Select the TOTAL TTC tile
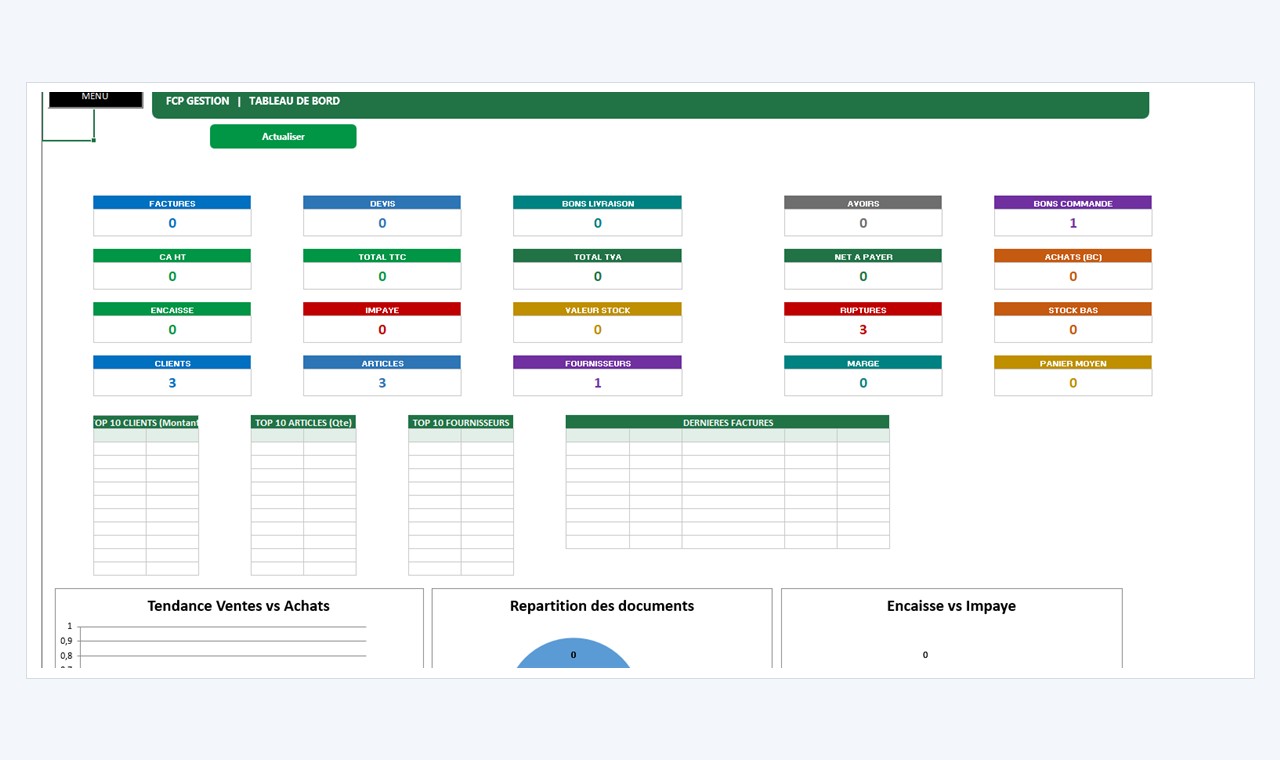This screenshot has width=1280, height=760. tap(382, 269)
